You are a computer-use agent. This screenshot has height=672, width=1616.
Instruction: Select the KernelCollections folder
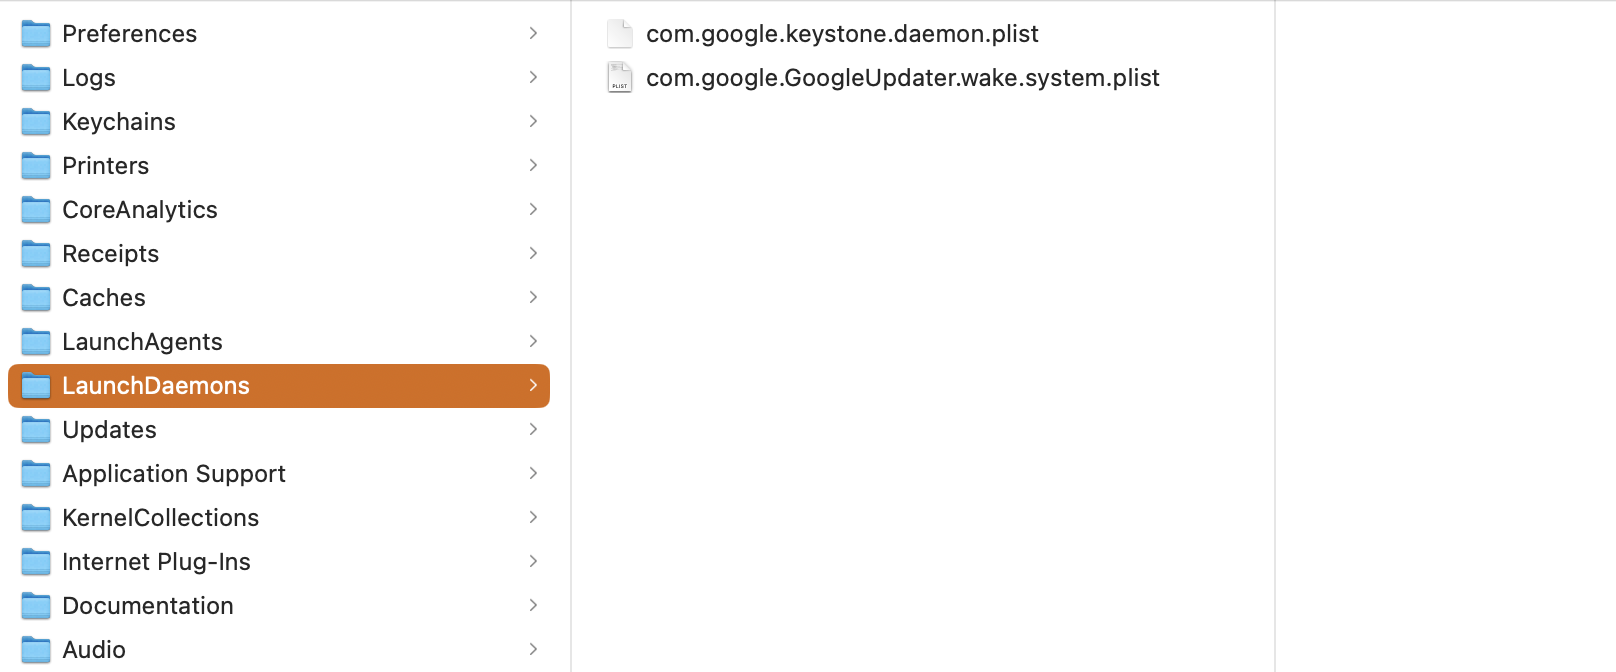point(160,518)
